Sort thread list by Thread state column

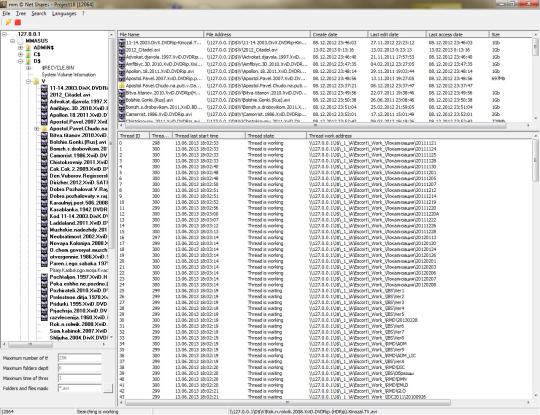tap(276, 136)
